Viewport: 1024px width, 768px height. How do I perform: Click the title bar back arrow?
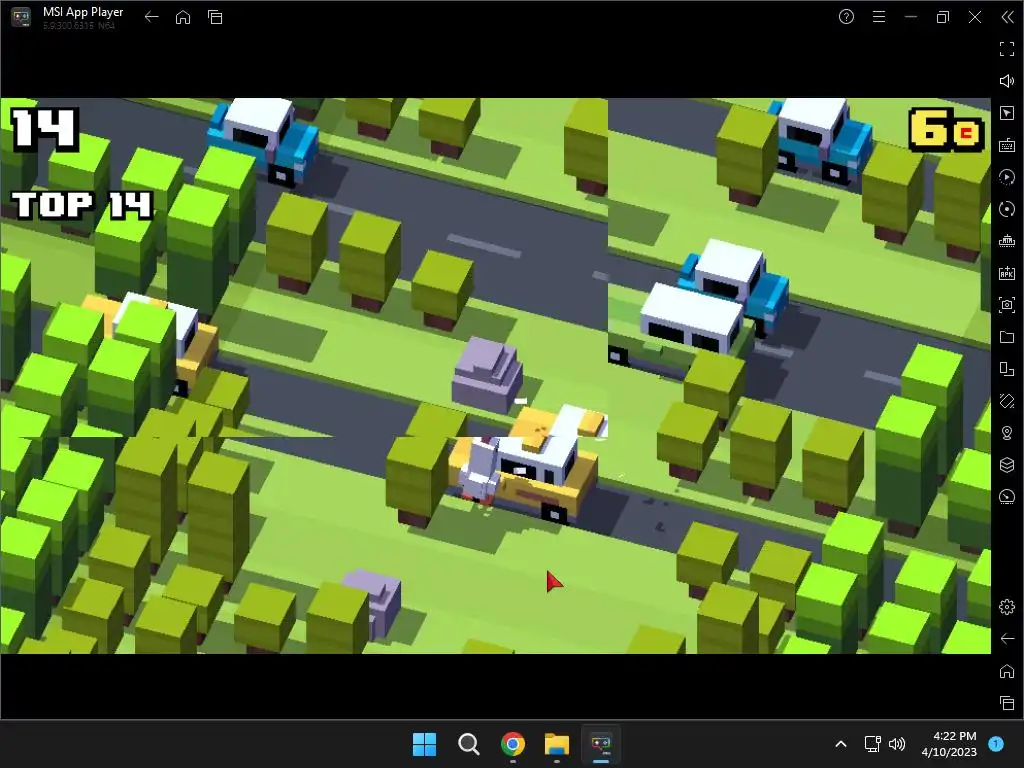[x=152, y=17]
